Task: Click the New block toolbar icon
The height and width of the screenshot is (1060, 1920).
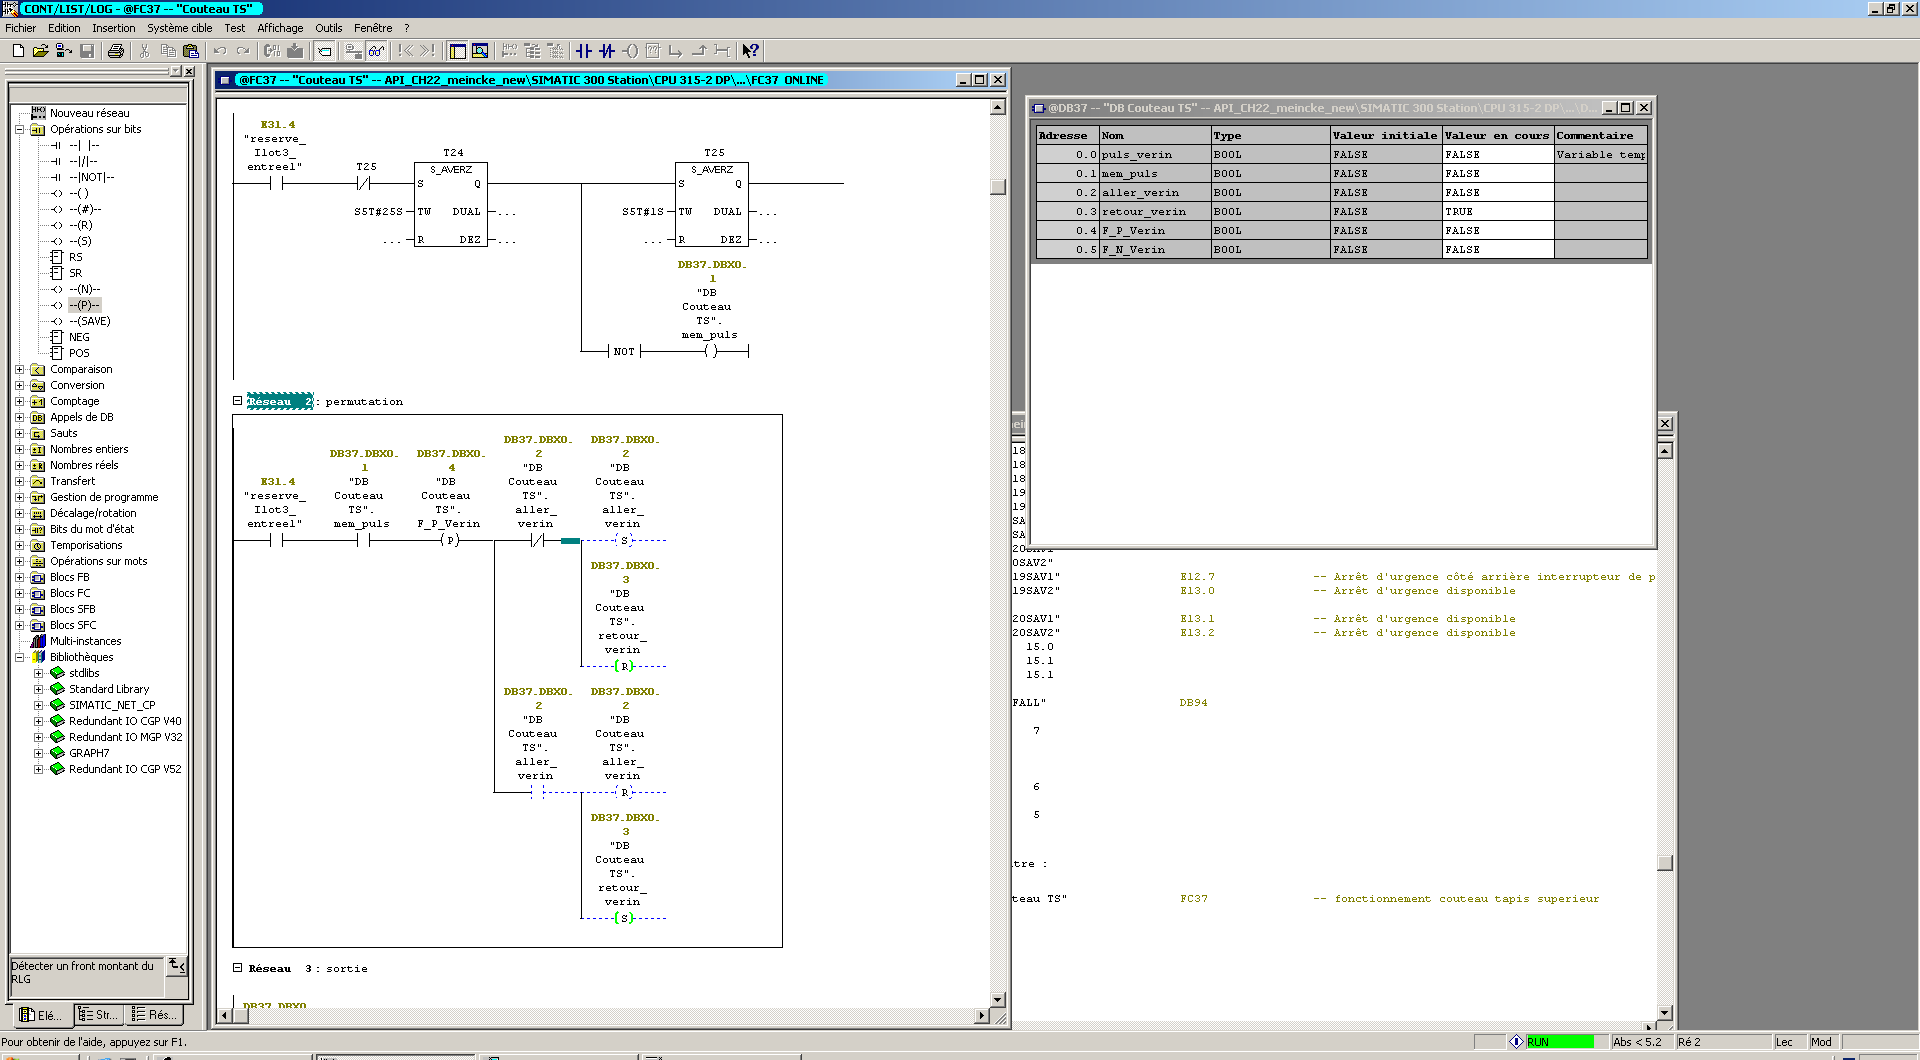Action: tap(18, 51)
